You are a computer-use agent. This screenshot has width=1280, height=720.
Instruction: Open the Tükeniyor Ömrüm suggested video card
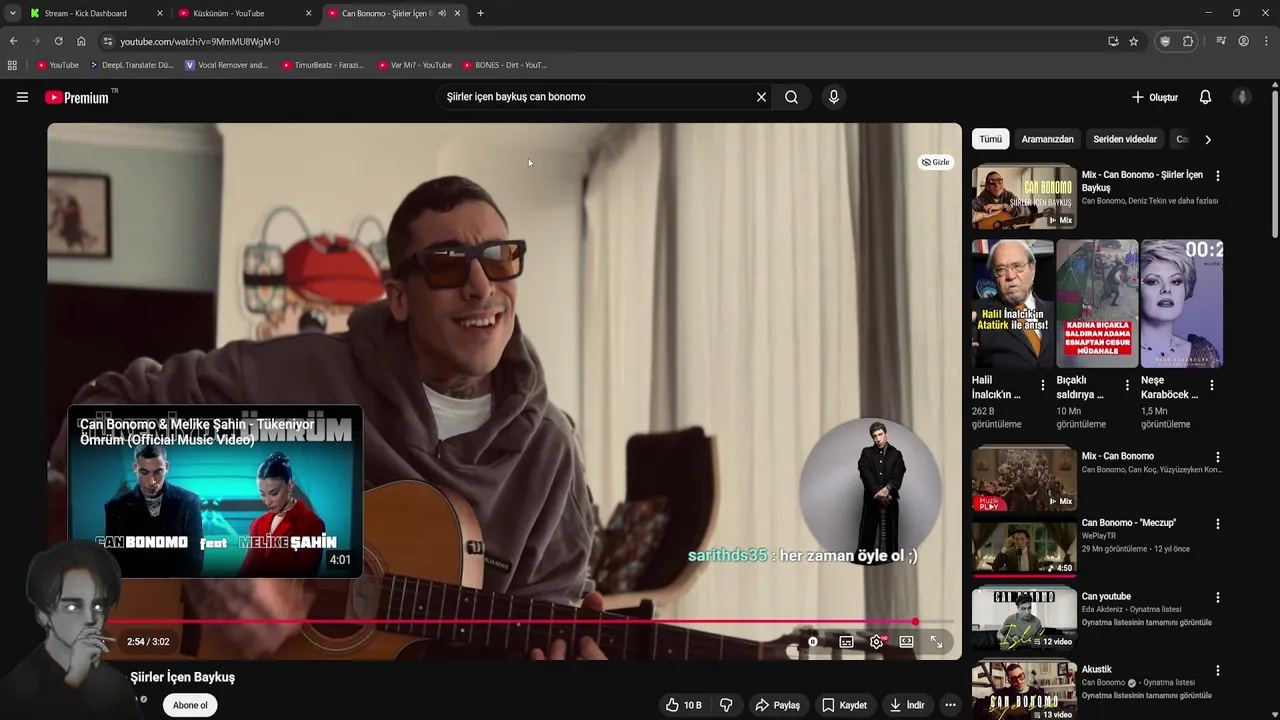pyautogui.click(x=215, y=491)
